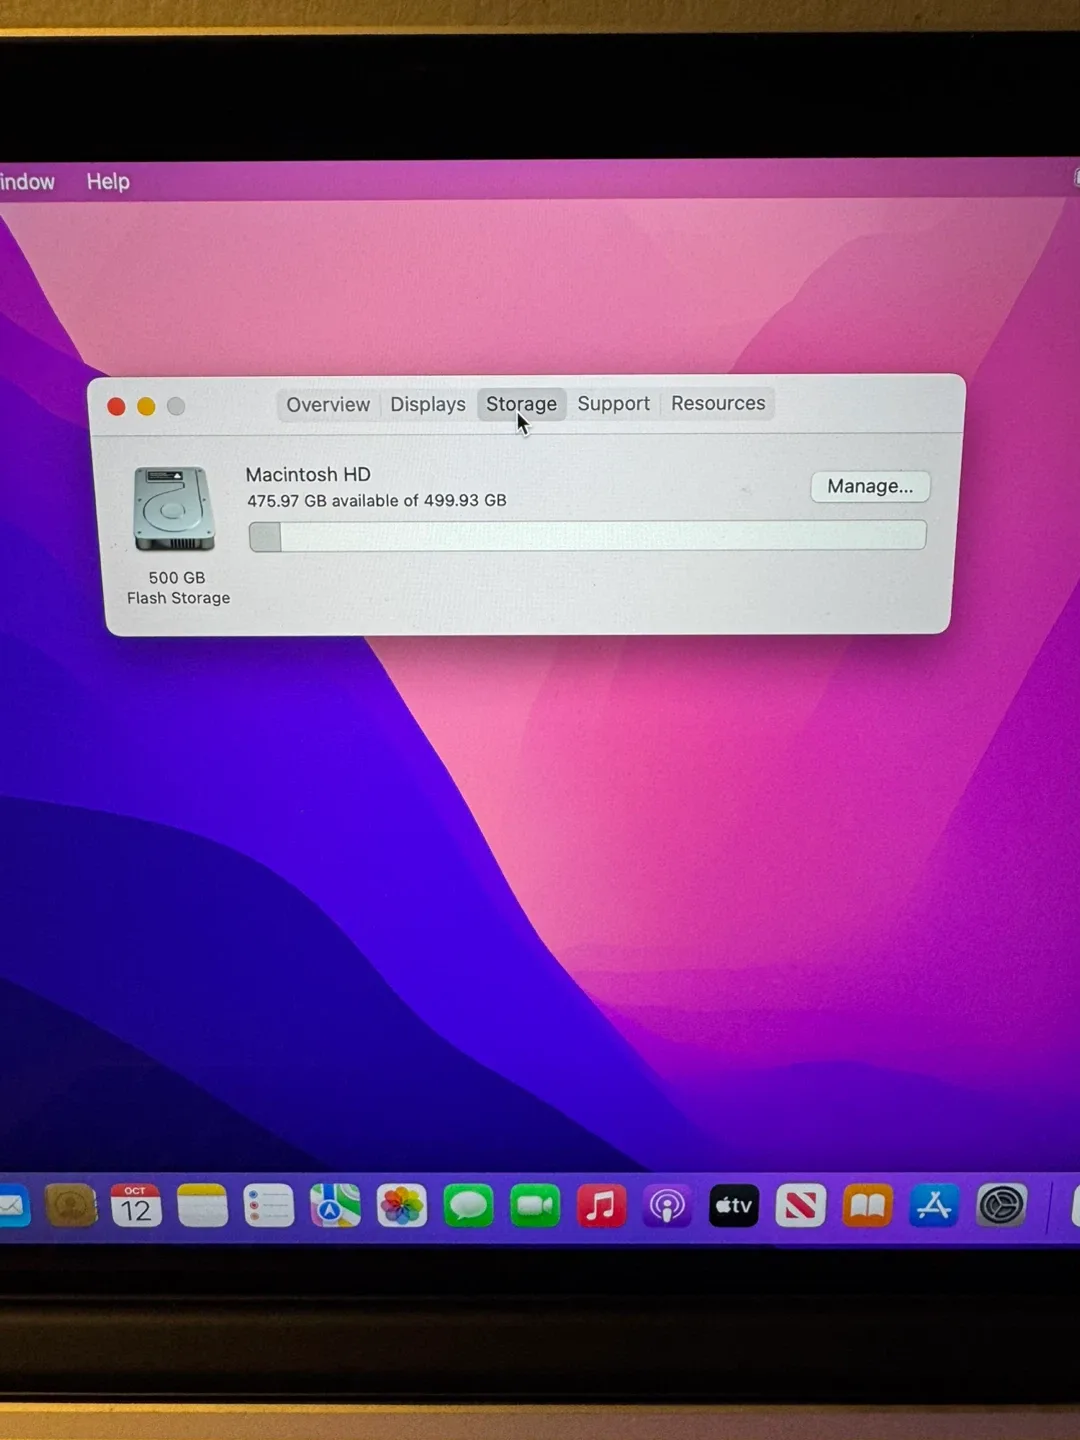Open the App Store icon
The image size is (1080, 1440).
934,1206
